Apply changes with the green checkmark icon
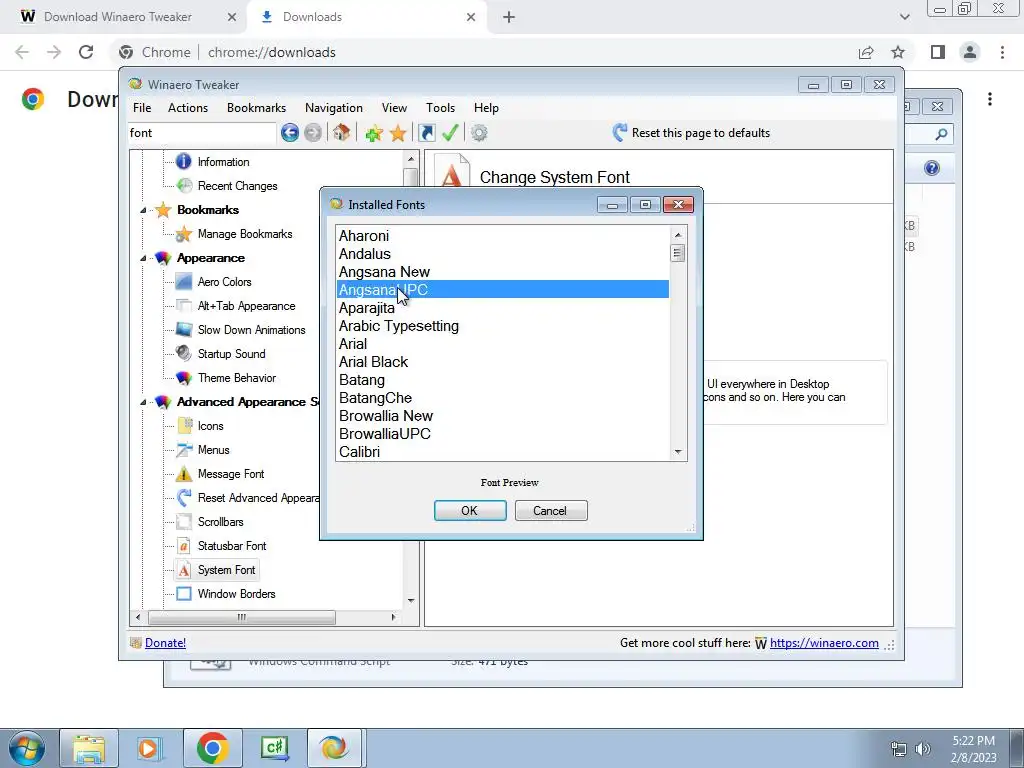Screen dimensions: 1024x768 pyautogui.click(x=450, y=133)
